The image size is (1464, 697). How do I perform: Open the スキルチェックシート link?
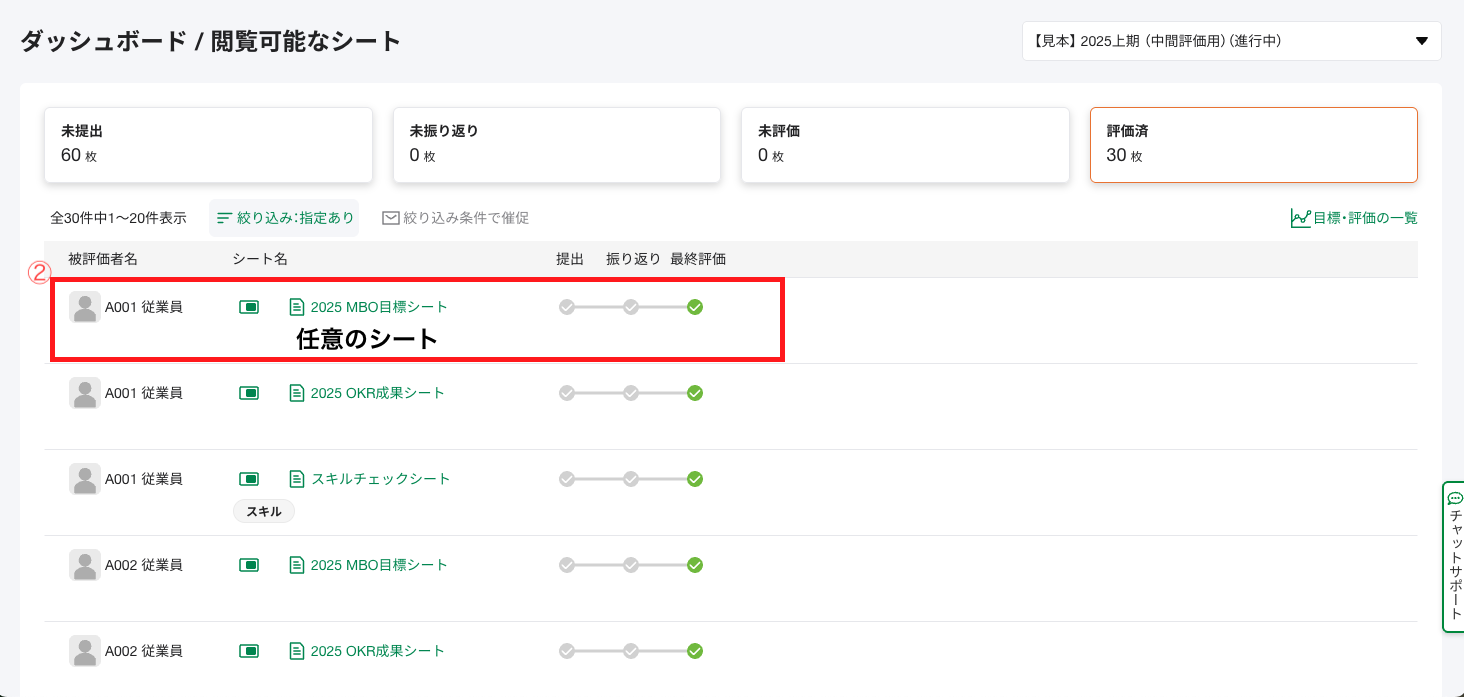pos(383,478)
